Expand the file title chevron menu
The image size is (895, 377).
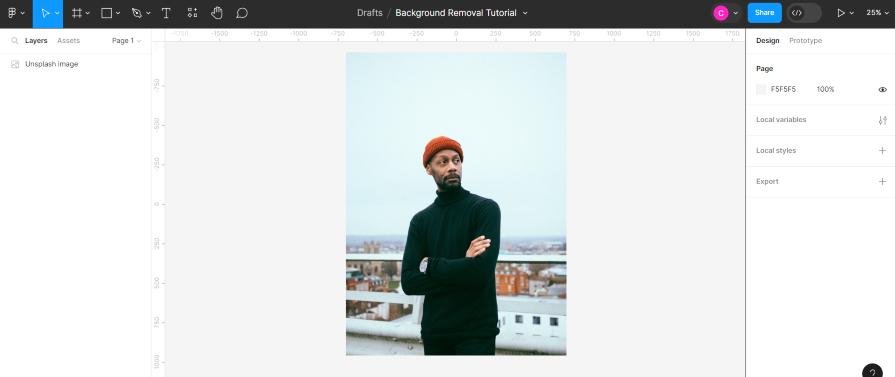[525, 13]
